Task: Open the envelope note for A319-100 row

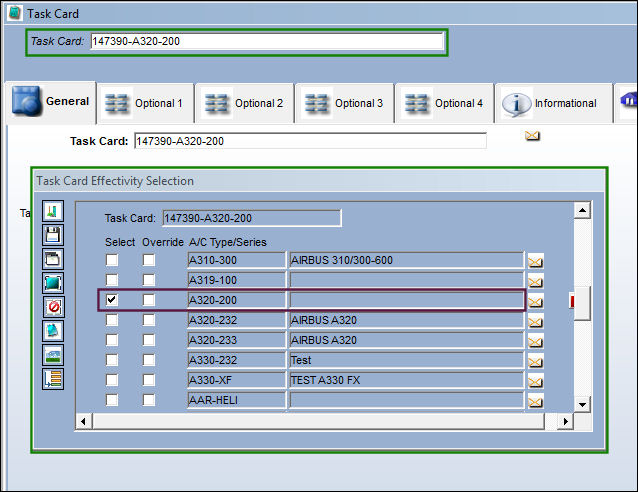Action: (535, 281)
